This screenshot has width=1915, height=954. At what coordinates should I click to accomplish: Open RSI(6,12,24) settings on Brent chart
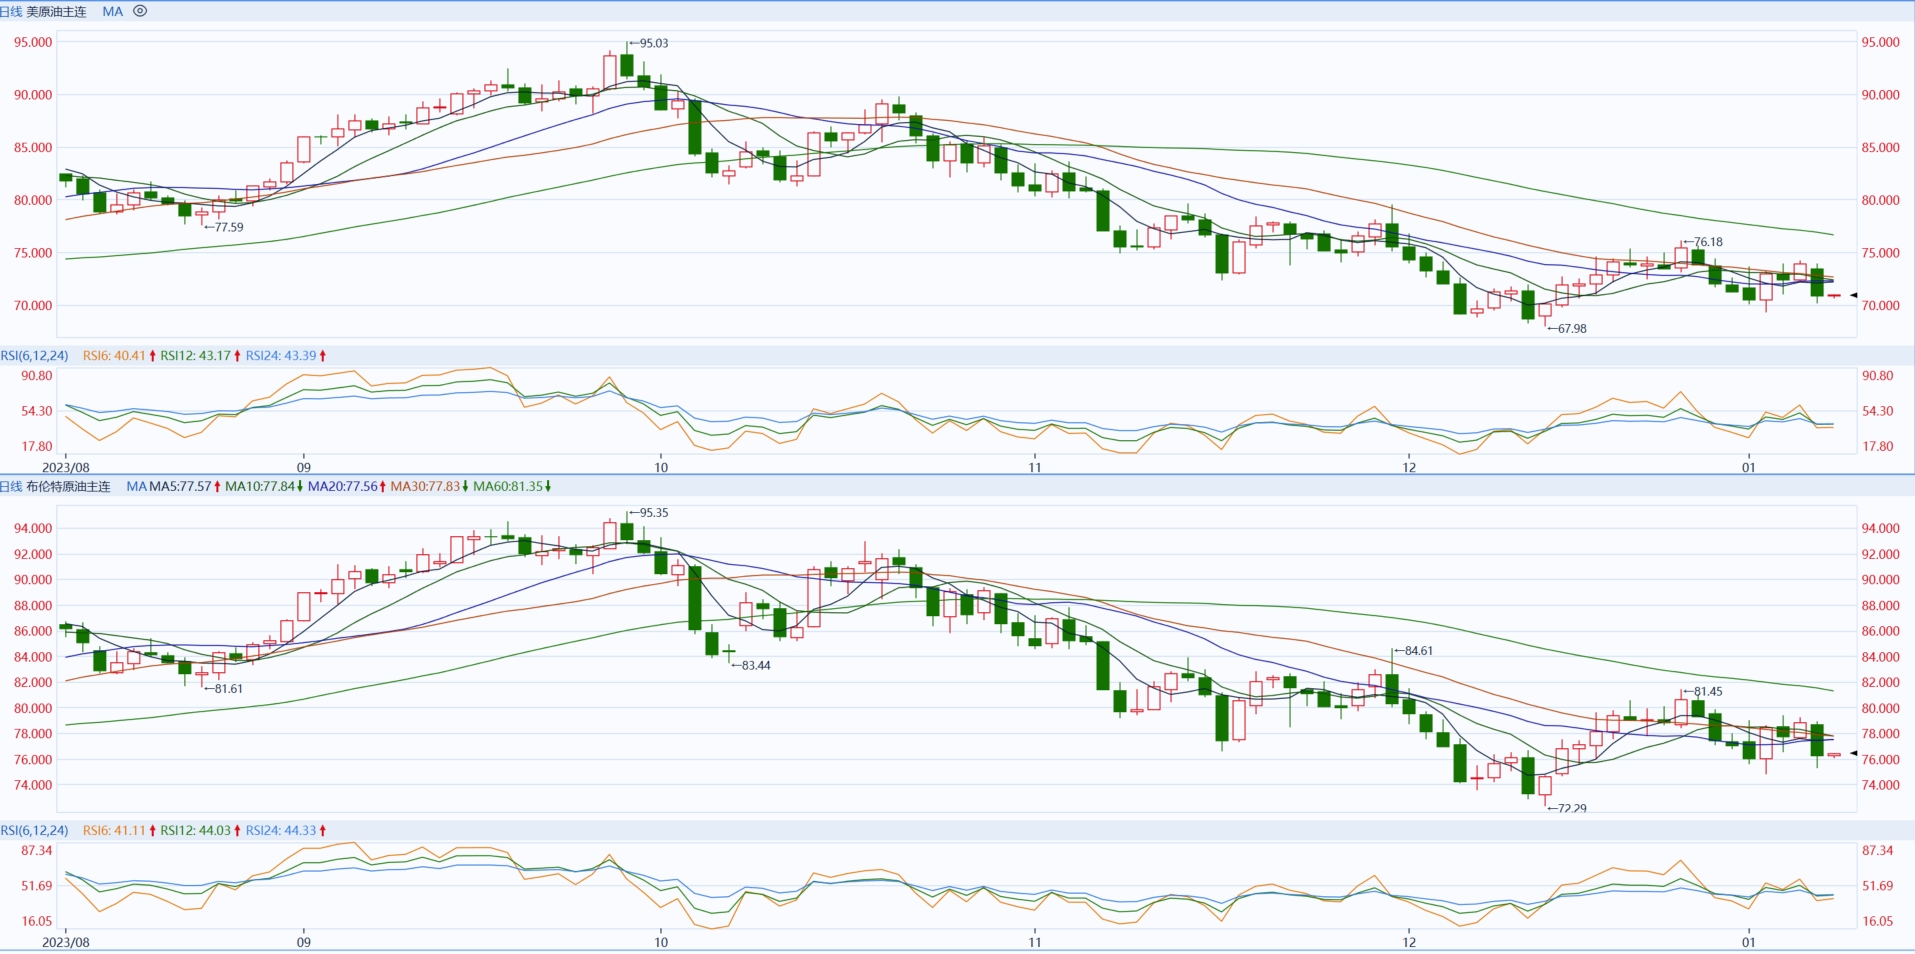pos(35,831)
